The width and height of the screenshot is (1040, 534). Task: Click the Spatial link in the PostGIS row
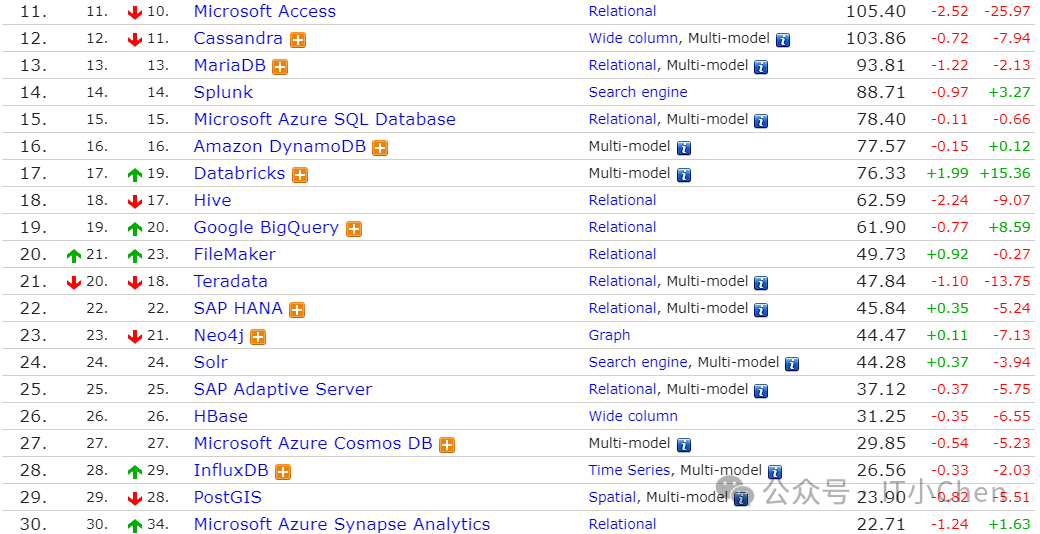612,498
